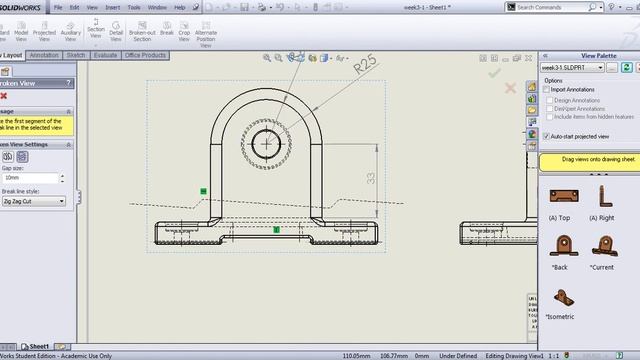The image size is (640, 360).
Task: Create a Detail View
Action: pos(116,31)
